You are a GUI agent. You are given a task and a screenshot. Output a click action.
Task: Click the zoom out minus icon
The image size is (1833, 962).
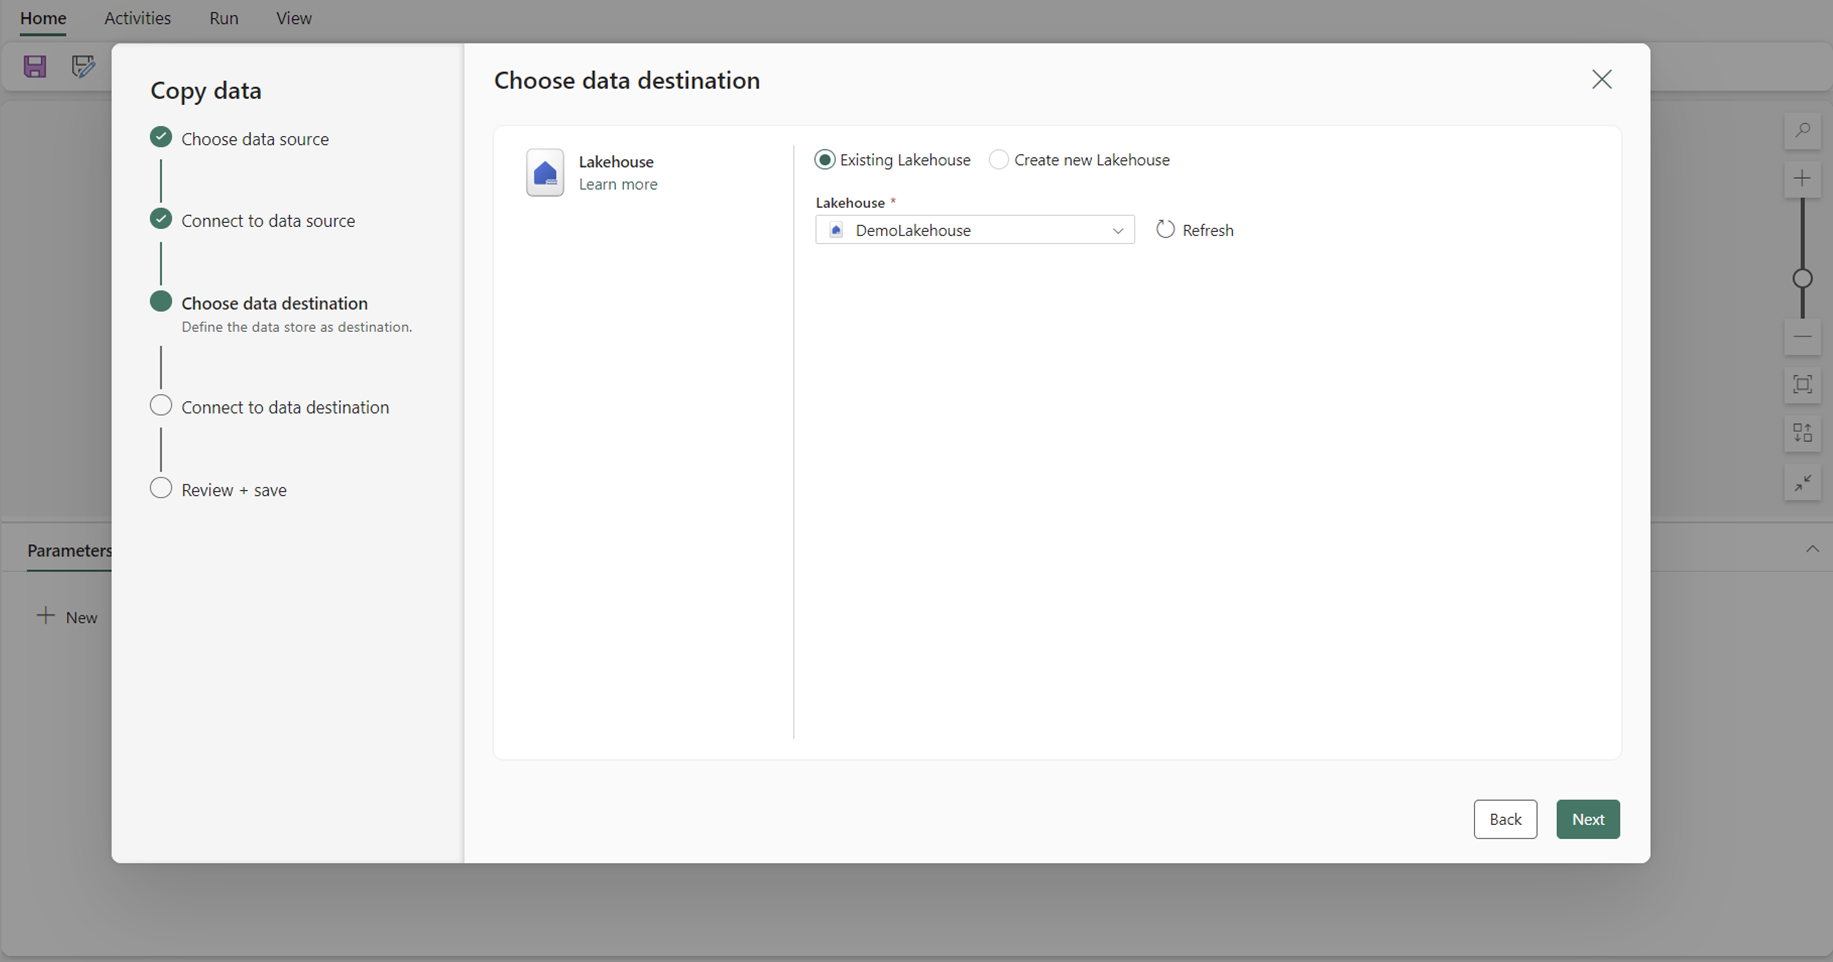[1802, 337]
